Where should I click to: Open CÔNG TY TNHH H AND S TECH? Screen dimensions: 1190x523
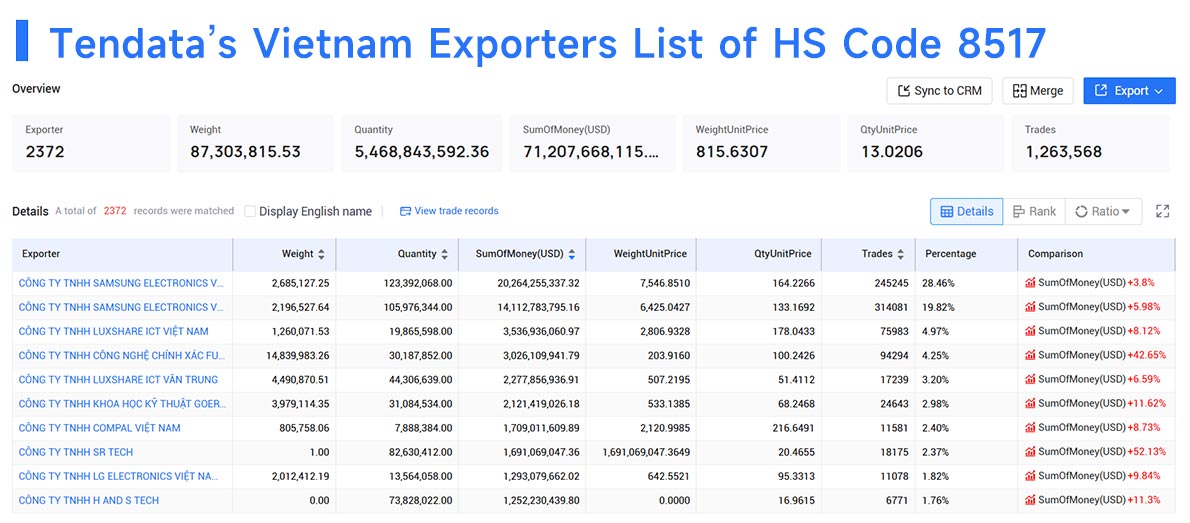pyautogui.click(x=89, y=501)
